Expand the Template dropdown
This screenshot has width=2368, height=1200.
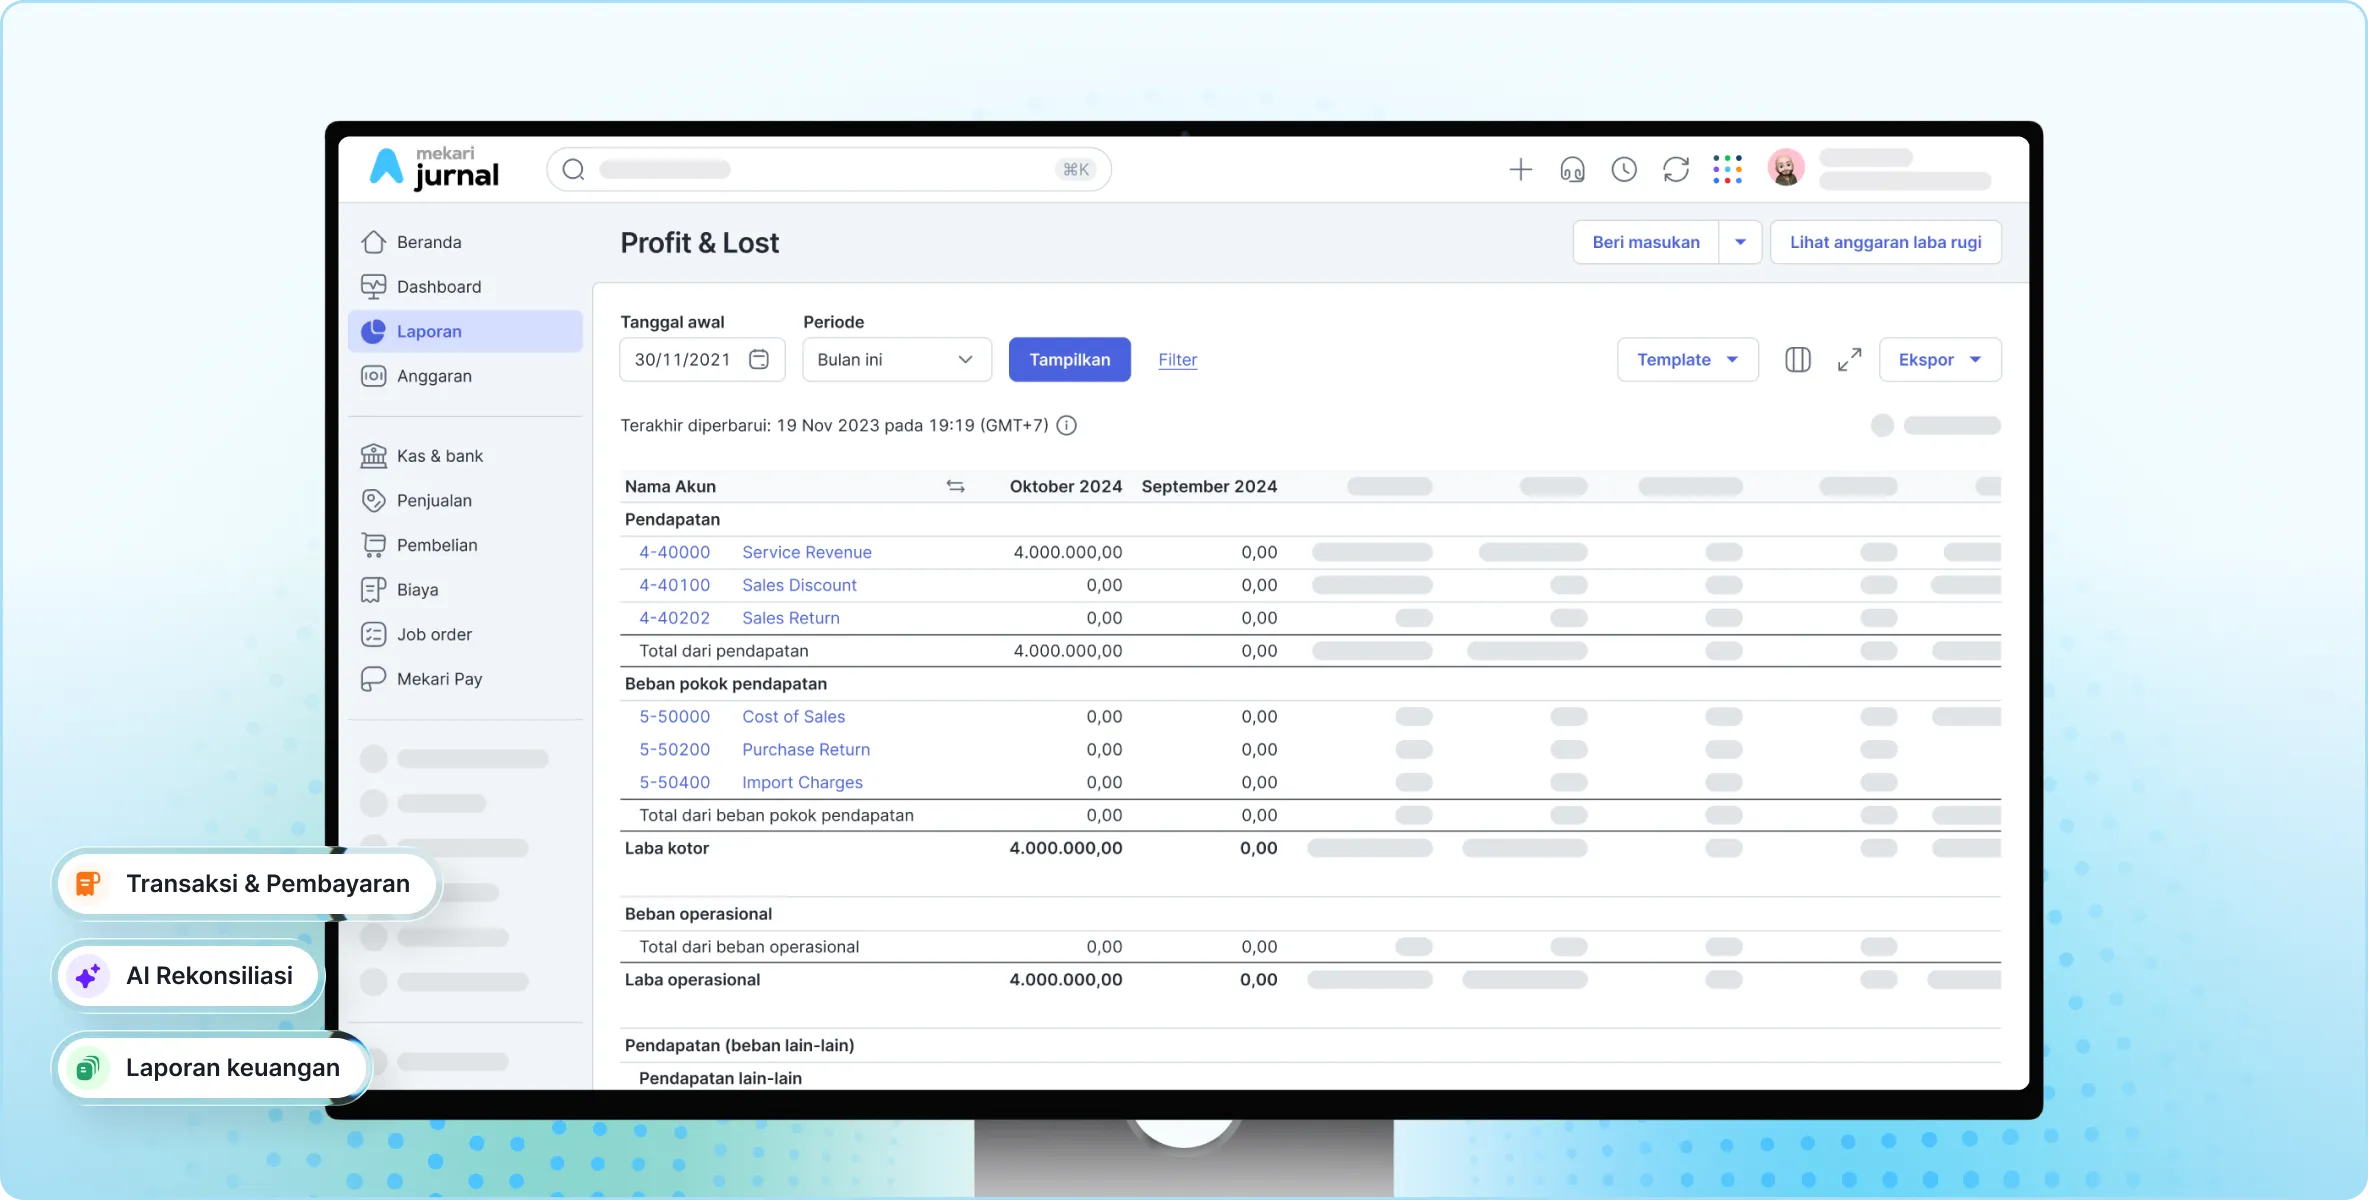(x=1688, y=359)
